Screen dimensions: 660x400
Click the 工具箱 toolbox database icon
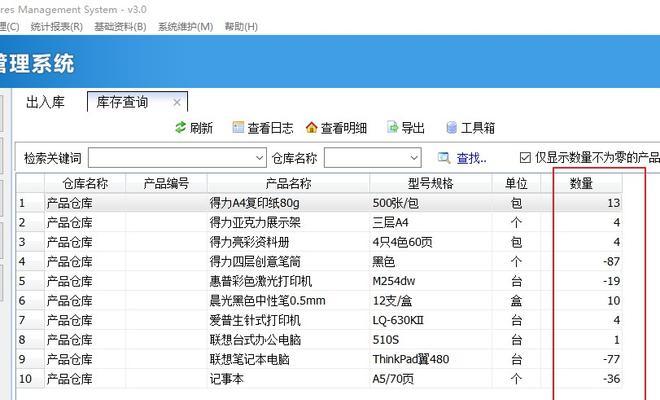(452, 127)
